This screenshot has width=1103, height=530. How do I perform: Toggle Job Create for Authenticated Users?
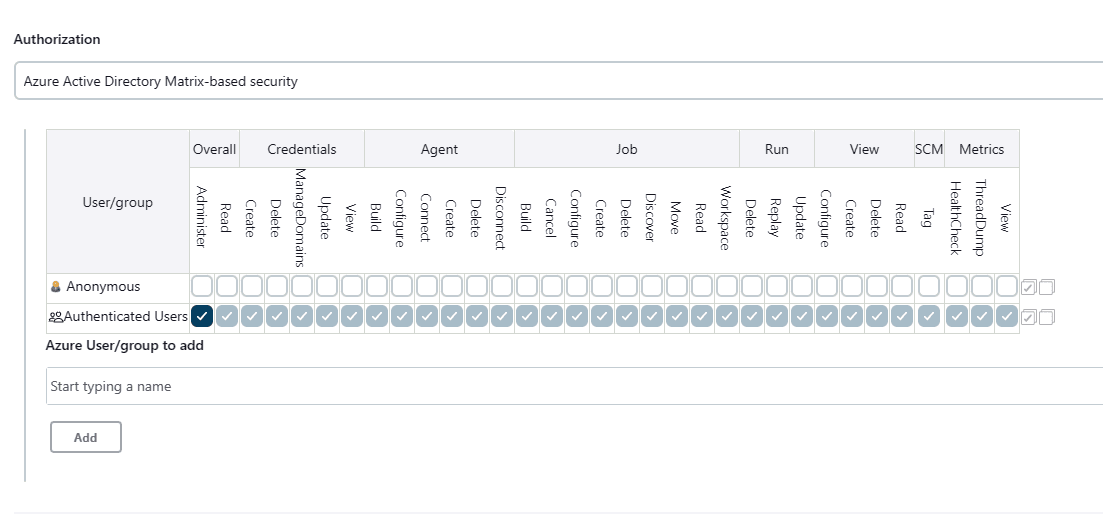tap(601, 317)
